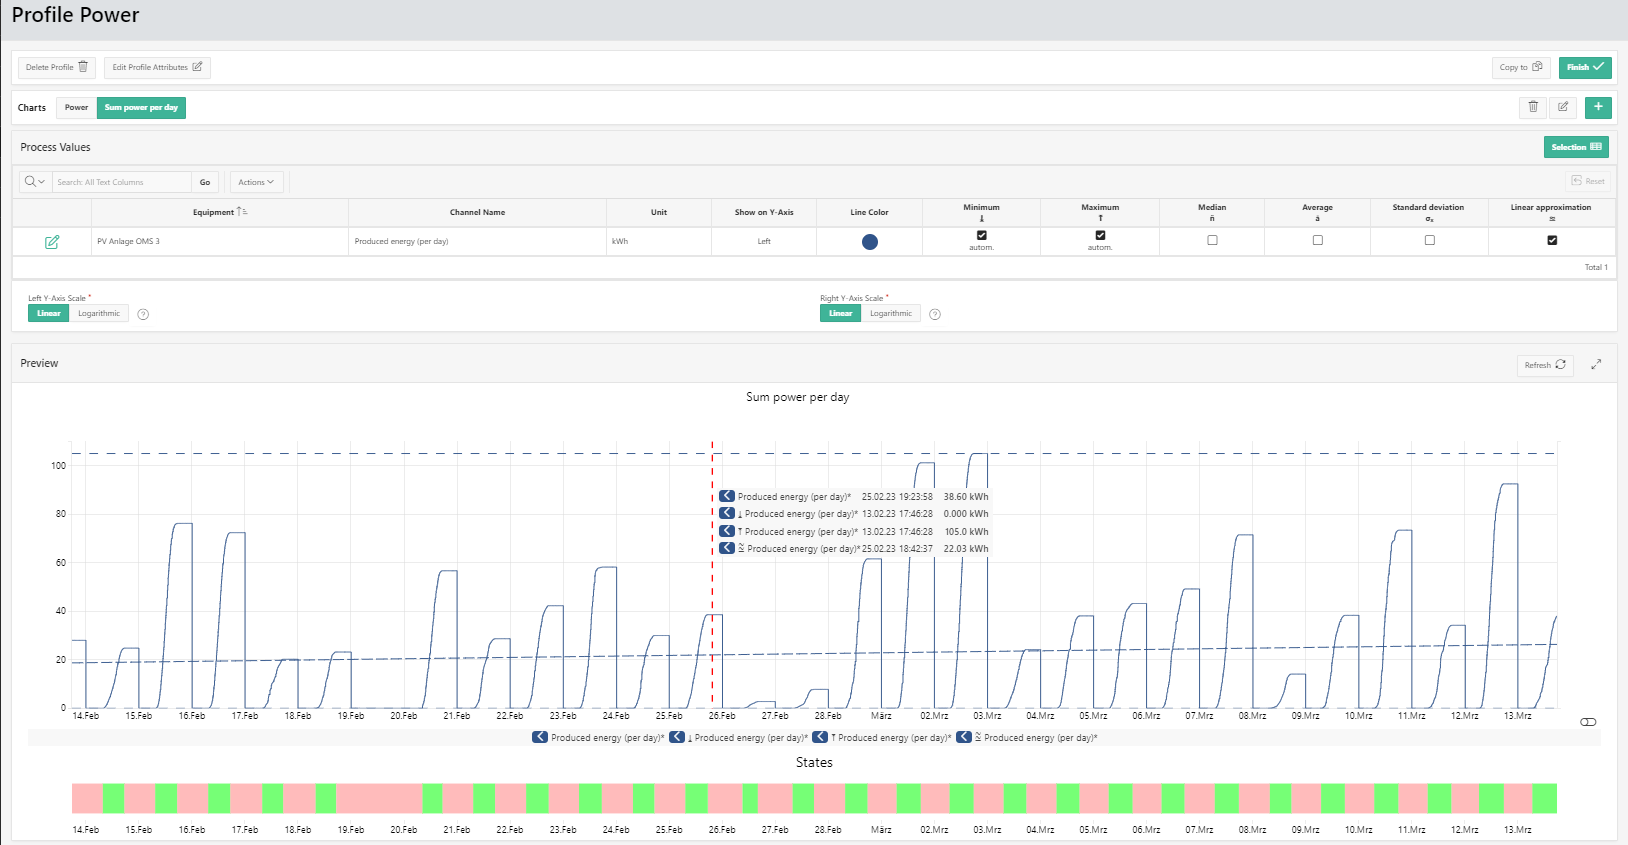This screenshot has height=845, width=1628.
Task: Click the Refresh button in Preview
Action: (1544, 365)
